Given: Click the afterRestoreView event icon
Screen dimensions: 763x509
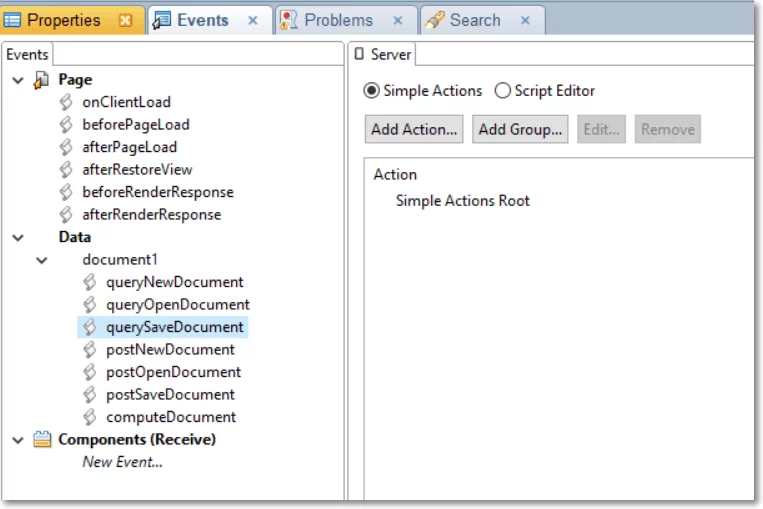Looking at the screenshot, I should point(66,170).
